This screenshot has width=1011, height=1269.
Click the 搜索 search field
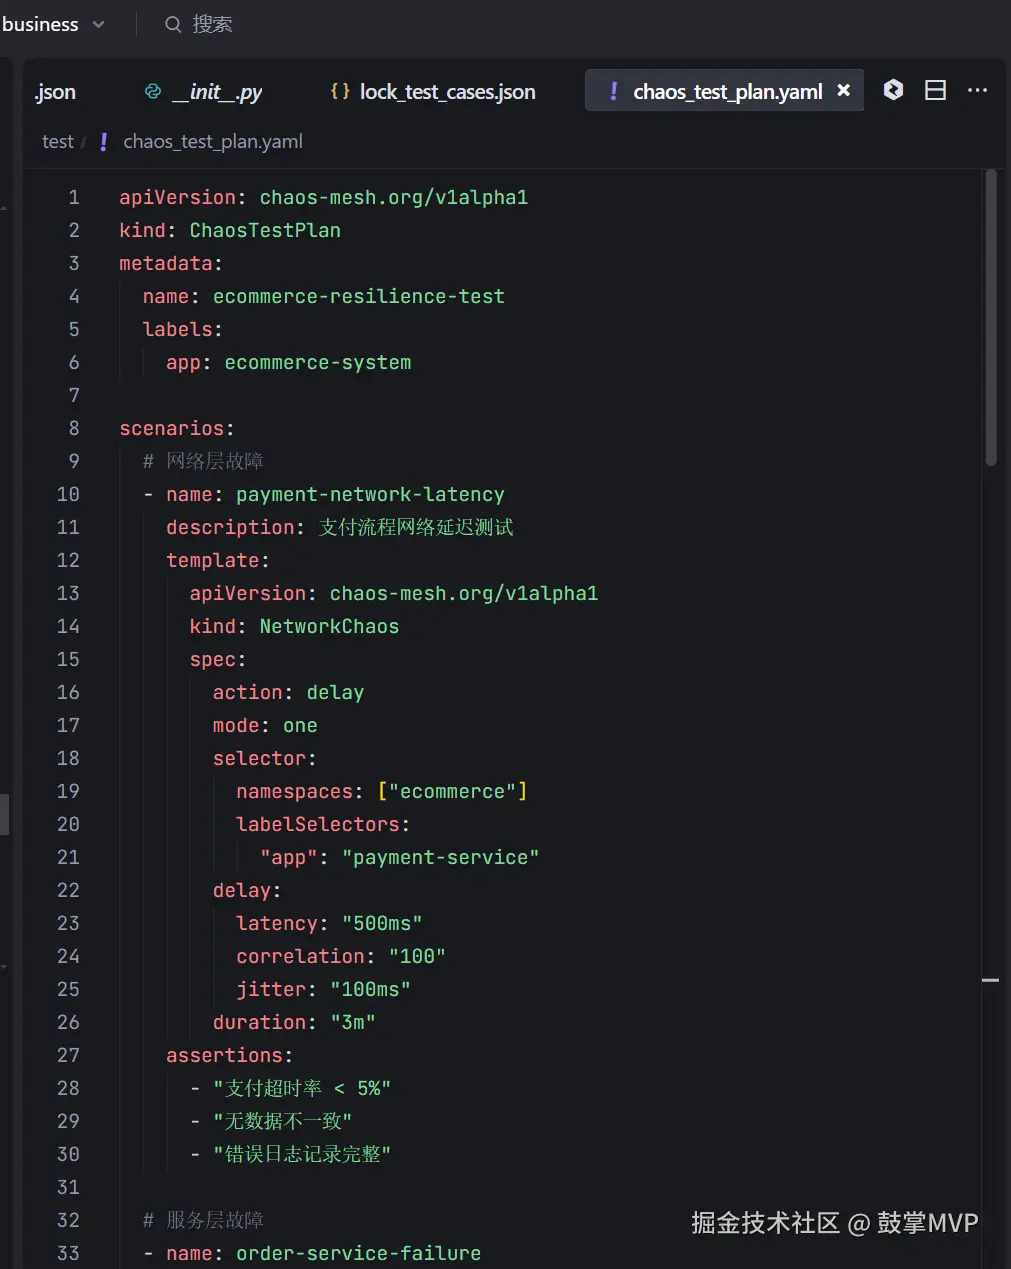(x=212, y=25)
